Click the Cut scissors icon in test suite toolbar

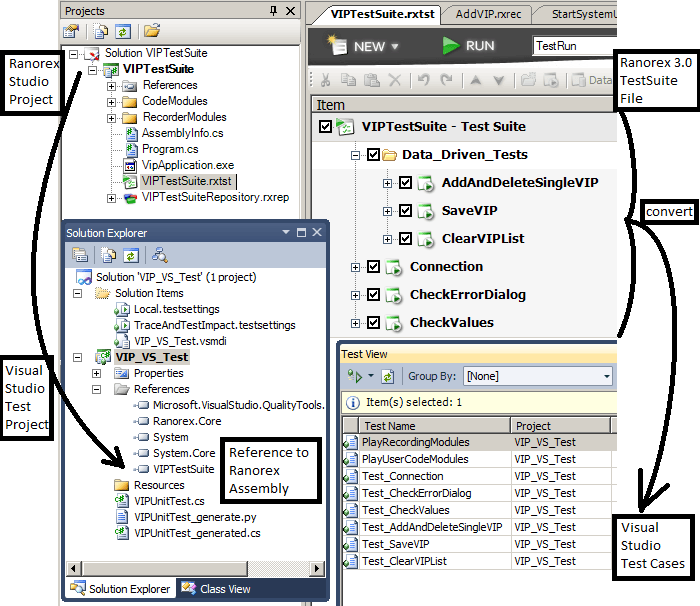tap(325, 80)
